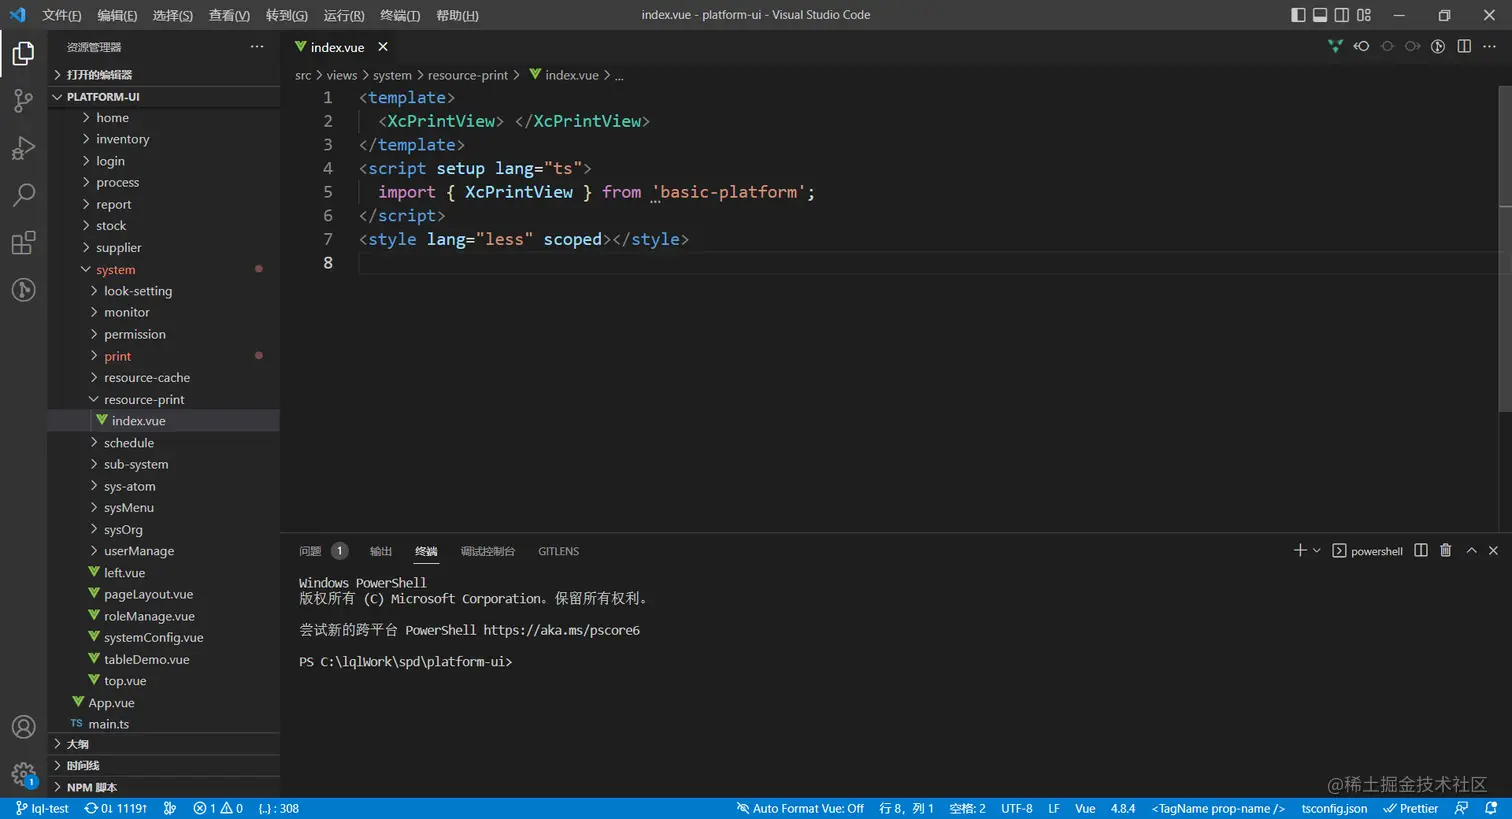The width and height of the screenshot is (1512, 819).
Task: Expand the inventory folder
Action: coord(164,139)
